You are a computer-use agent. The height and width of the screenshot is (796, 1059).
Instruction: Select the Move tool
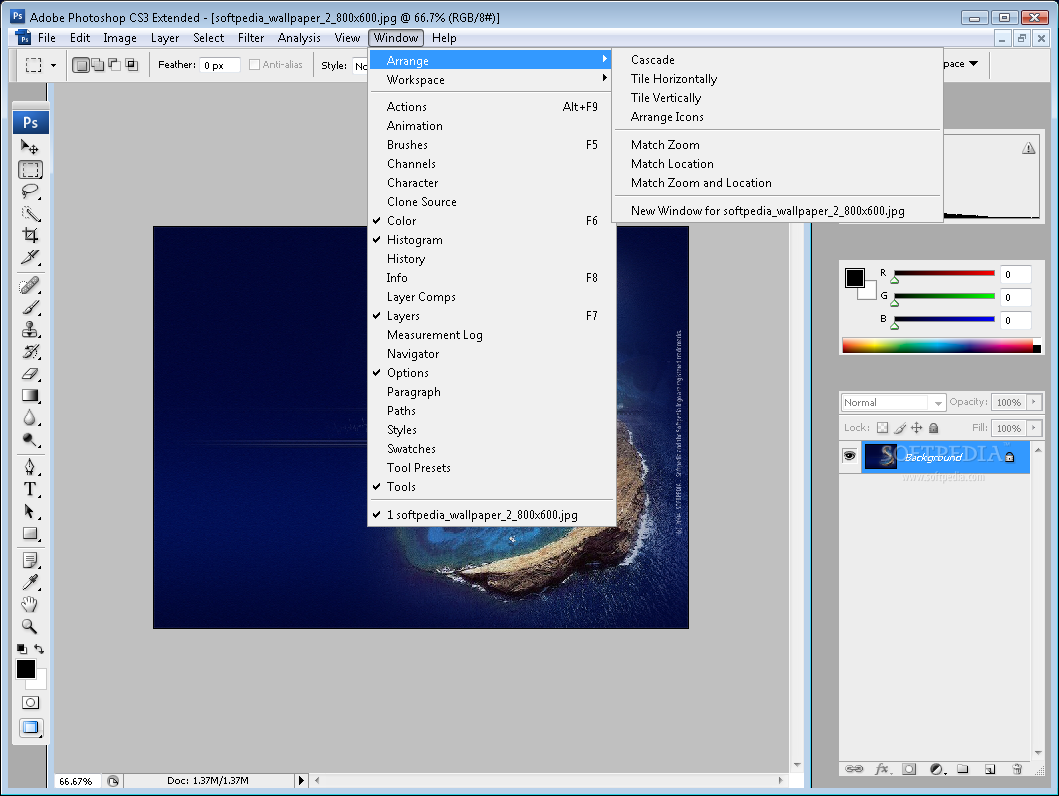click(30, 148)
